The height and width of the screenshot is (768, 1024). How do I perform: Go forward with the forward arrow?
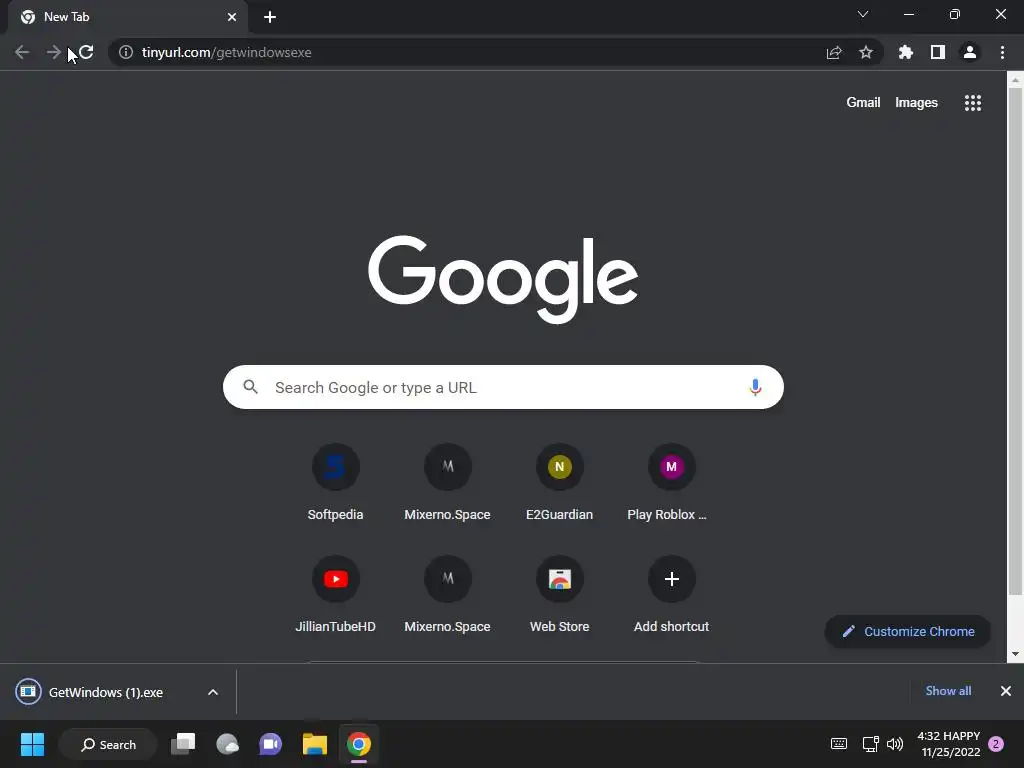click(54, 52)
